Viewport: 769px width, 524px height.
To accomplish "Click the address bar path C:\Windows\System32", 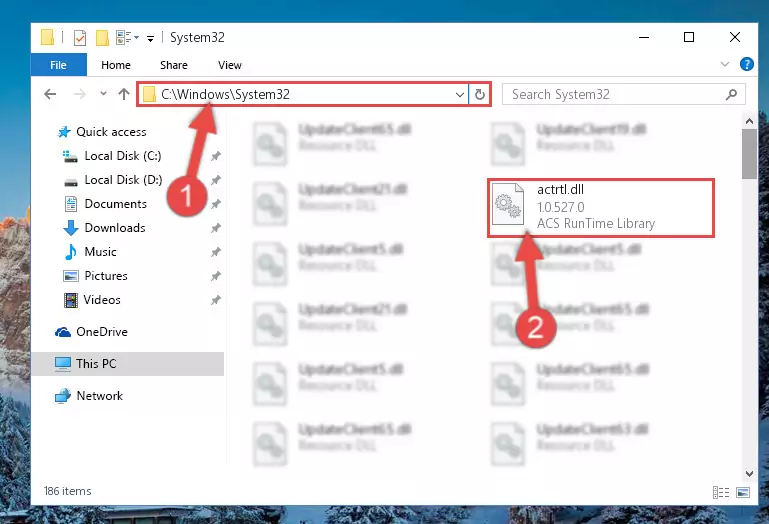I will [226, 94].
